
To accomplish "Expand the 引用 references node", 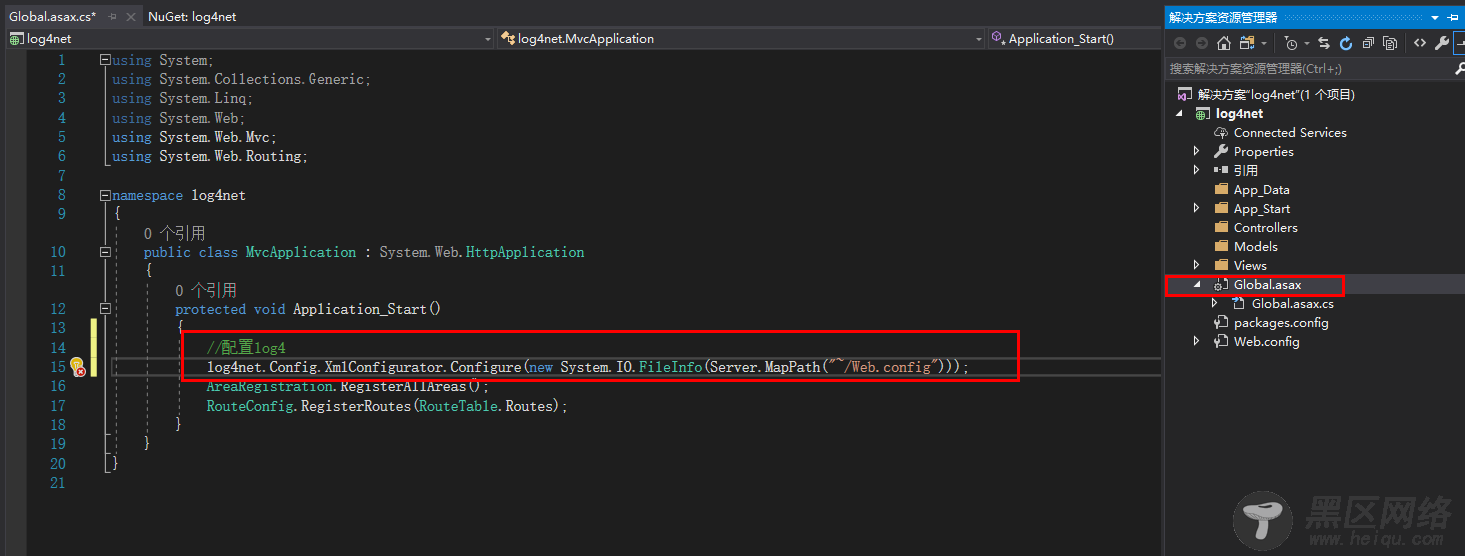I will pyautogui.click(x=1197, y=171).
